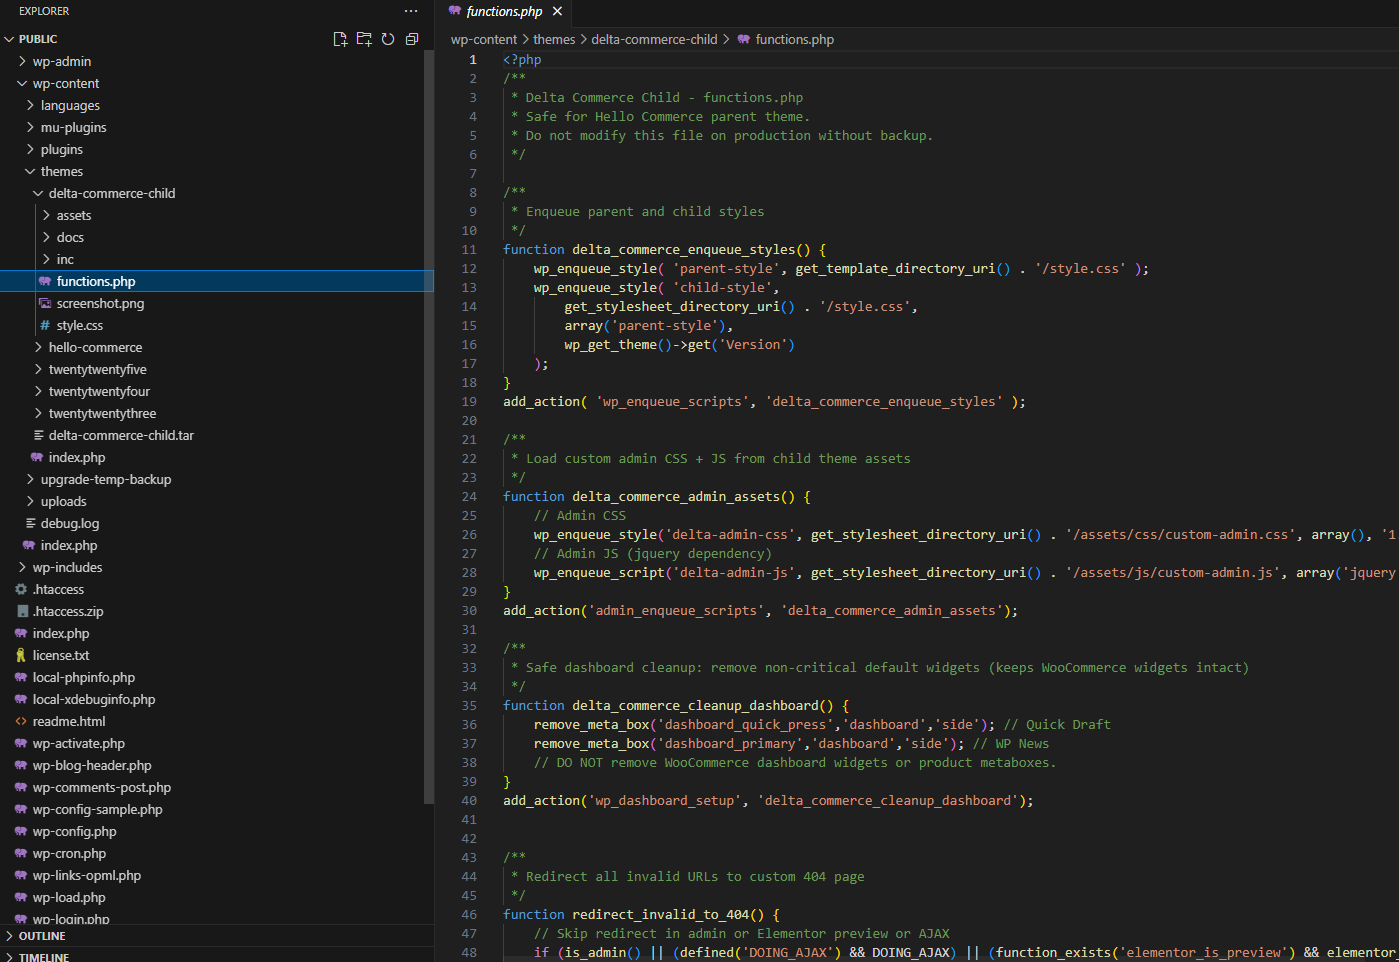Open the .htaccess settings file

[x=58, y=589]
